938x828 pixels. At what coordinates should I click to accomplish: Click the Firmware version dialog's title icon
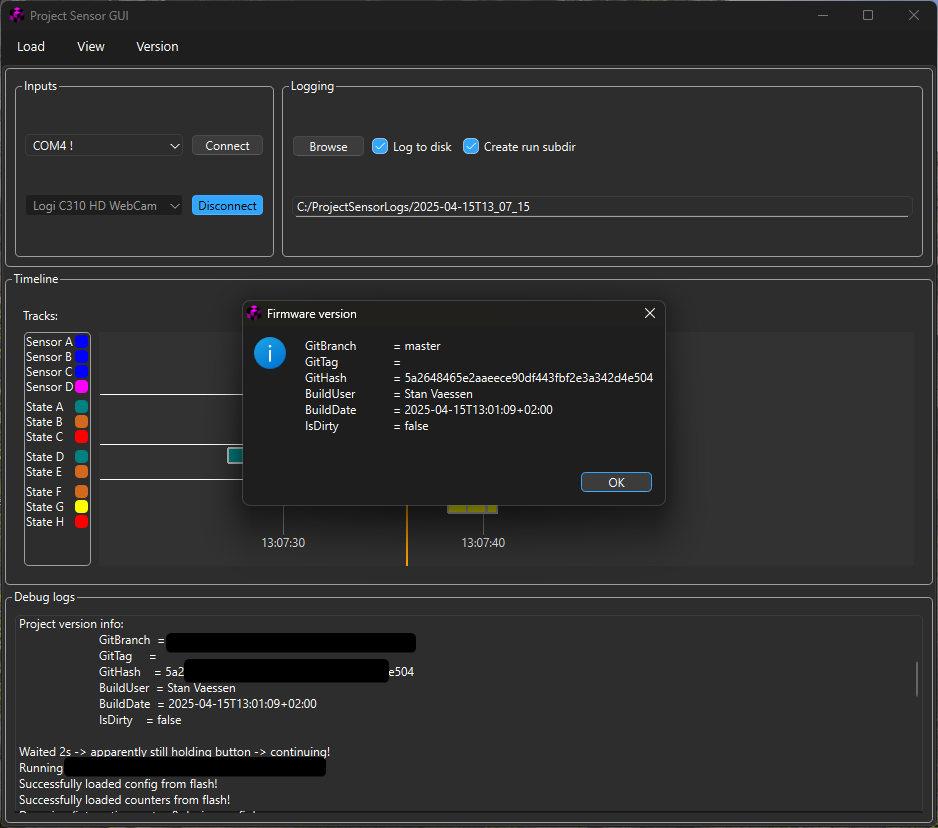[x=253, y=313]
